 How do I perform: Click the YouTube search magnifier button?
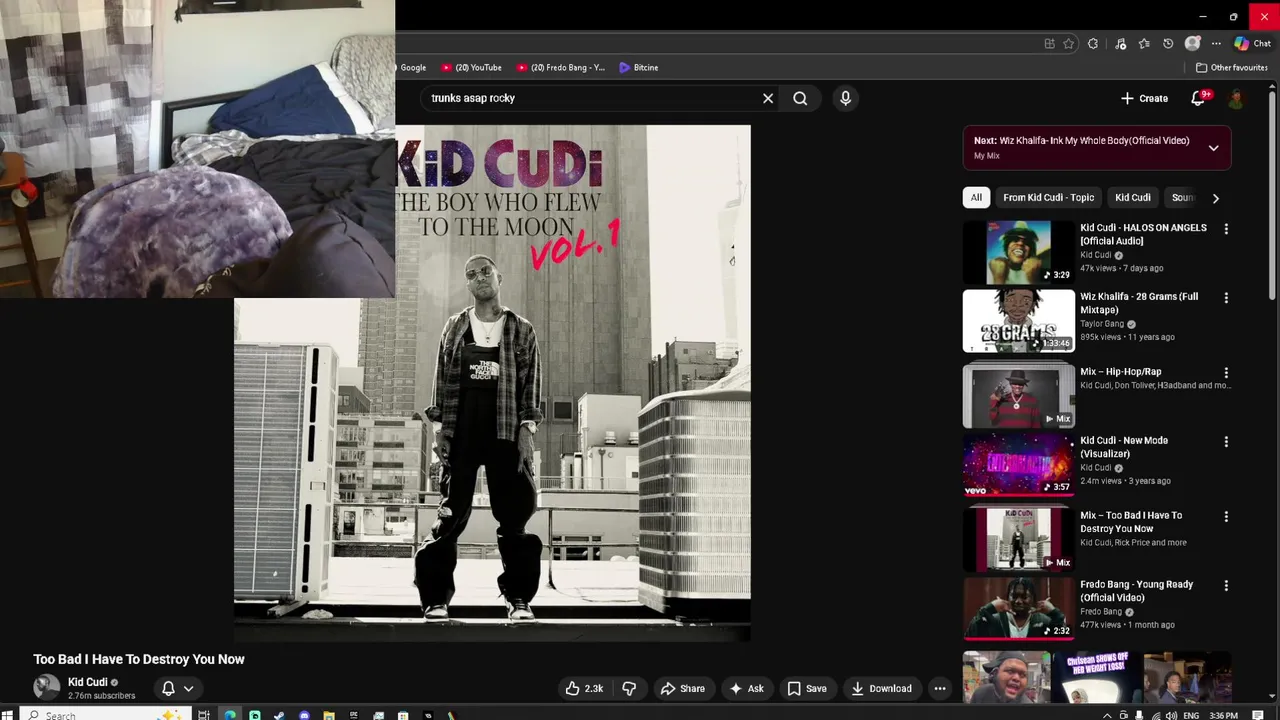pos(800,98)
